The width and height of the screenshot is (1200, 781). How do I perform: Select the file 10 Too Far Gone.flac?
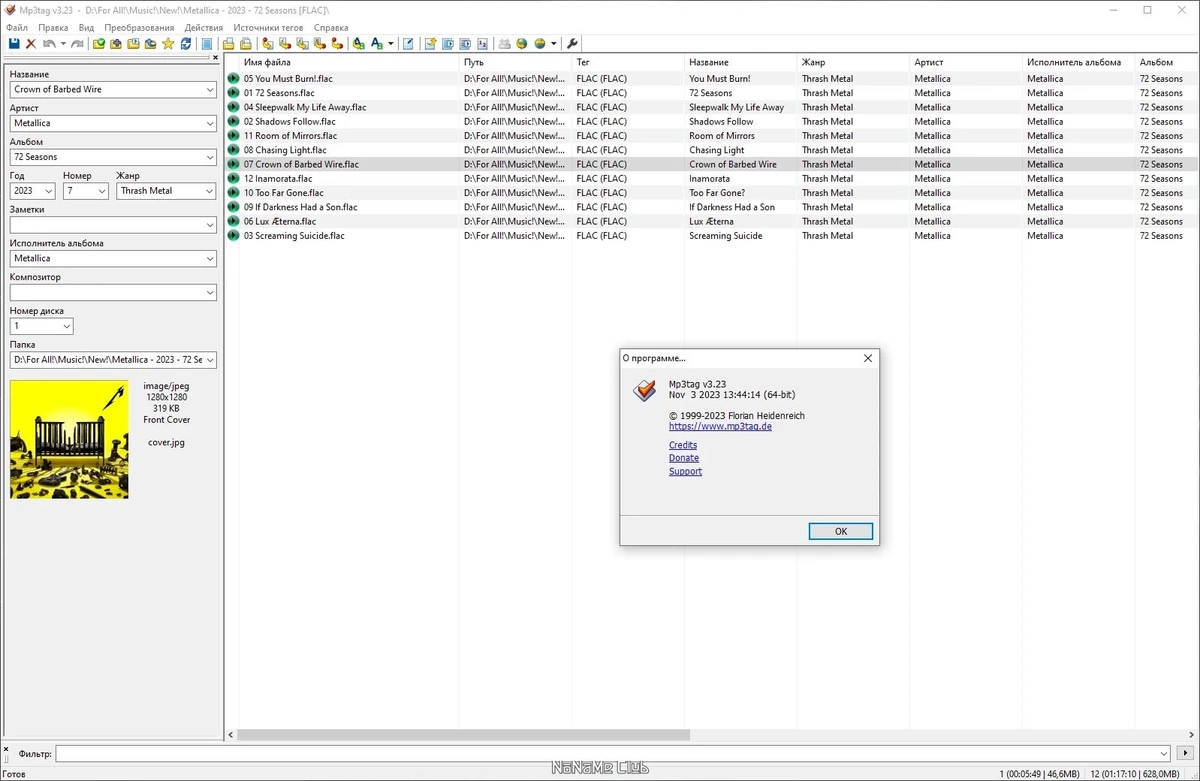coord(284,193)
